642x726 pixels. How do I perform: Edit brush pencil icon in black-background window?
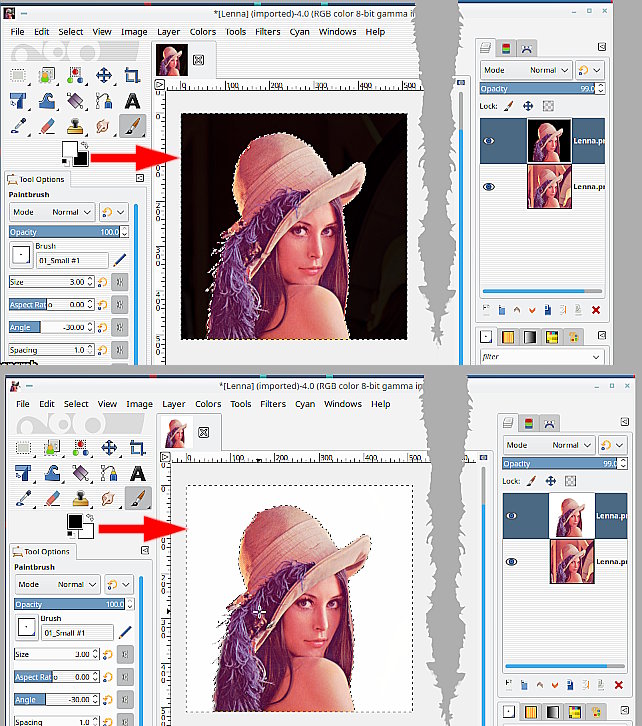tap(119, 260)
